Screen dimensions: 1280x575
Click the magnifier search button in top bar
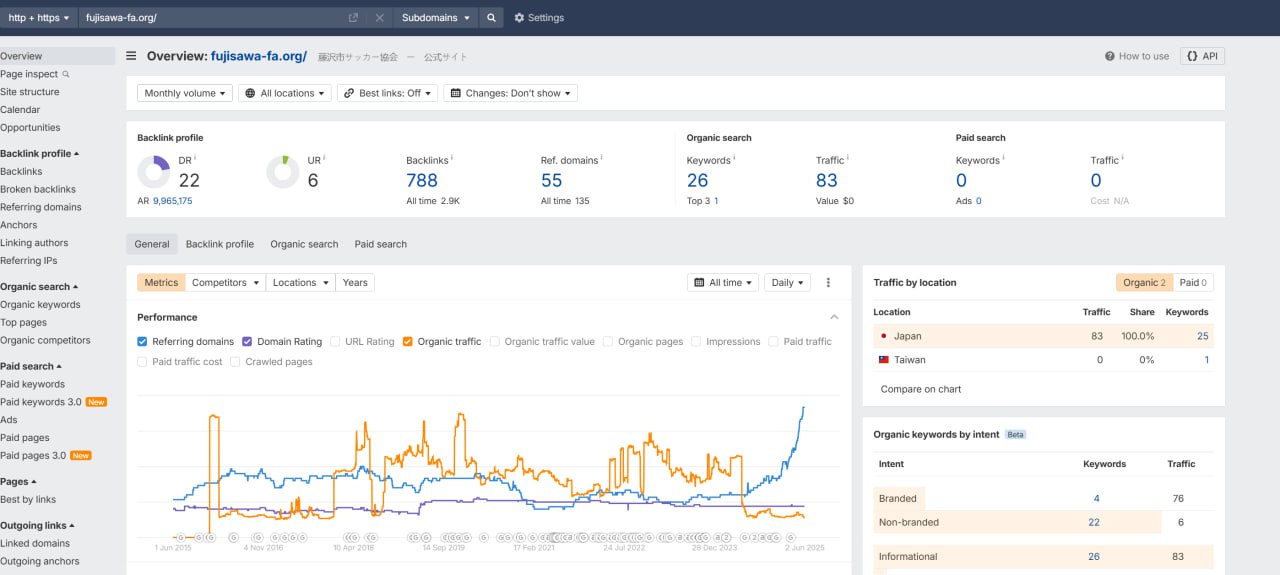coord(491,18)
